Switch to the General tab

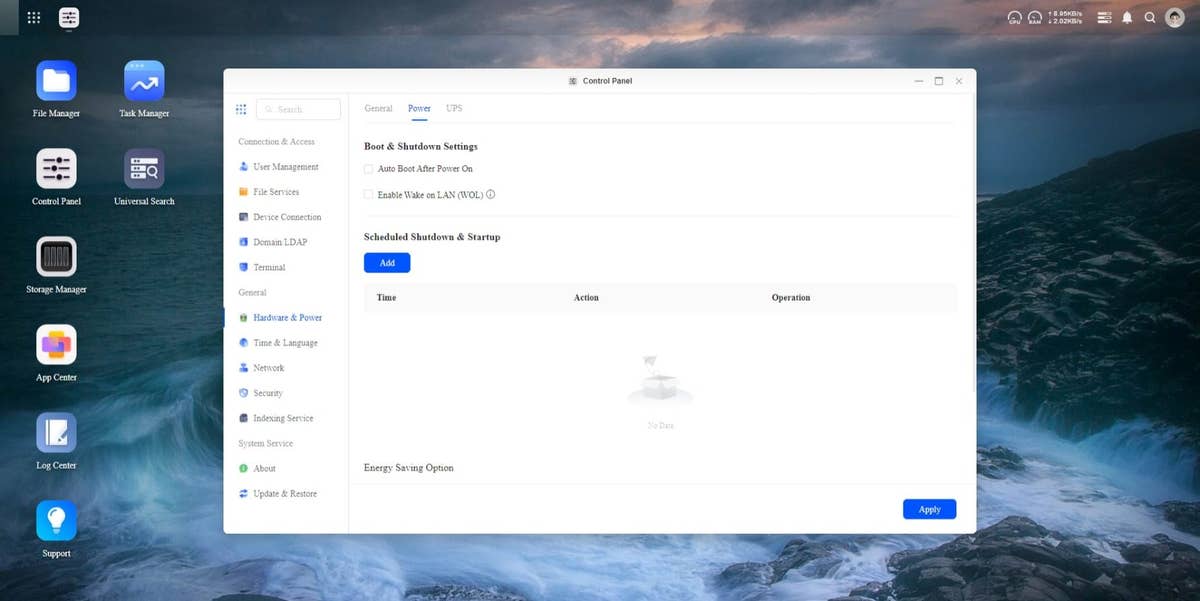(378, 108)
